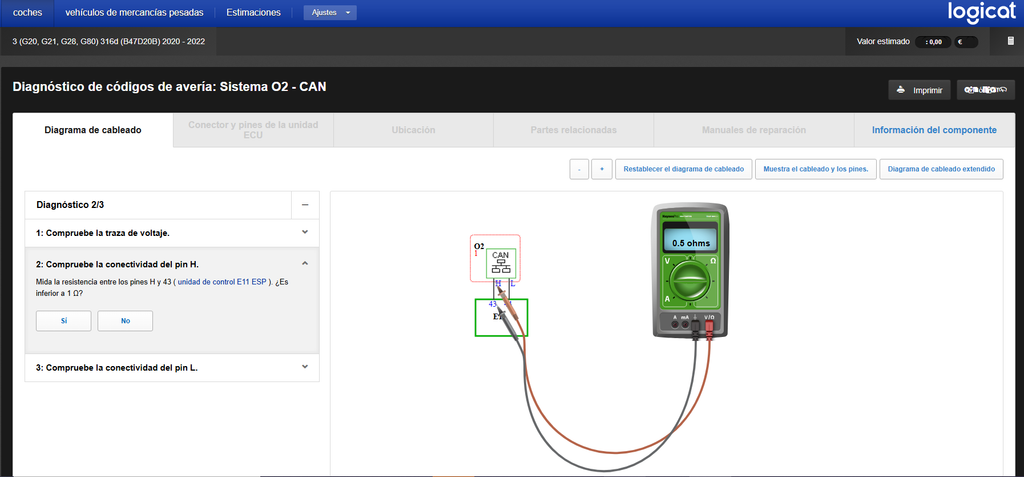Screen dimensions: 1024x477
Task: Click the green E11 control unit box
Action: click(x=501, y=318)
